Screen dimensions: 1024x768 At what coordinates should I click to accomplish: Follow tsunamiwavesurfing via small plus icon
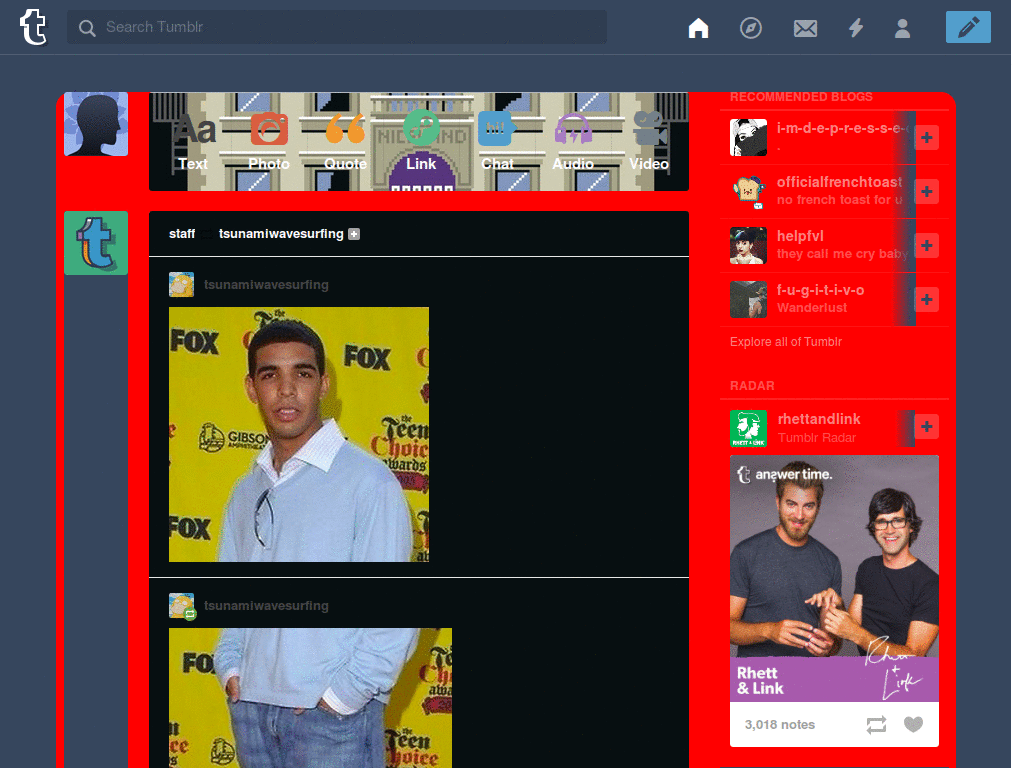click(x=354, y=234)
